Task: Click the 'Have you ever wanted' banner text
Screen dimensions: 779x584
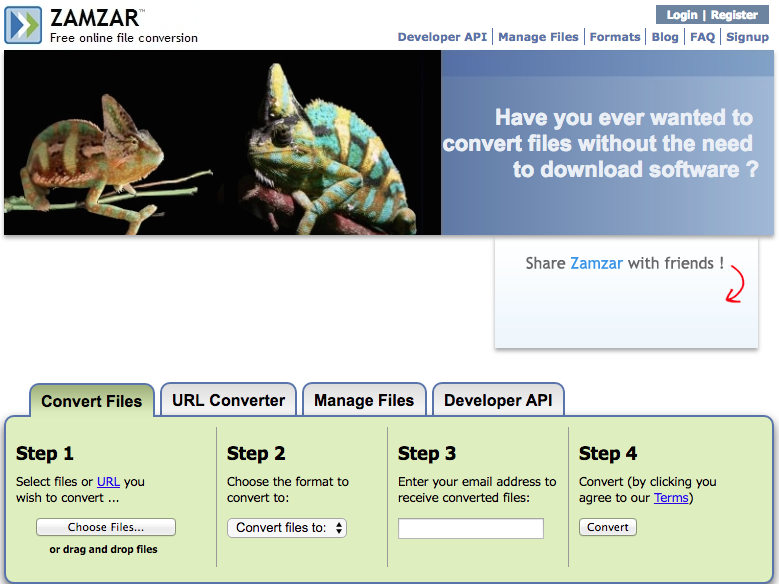Action: 600,143
